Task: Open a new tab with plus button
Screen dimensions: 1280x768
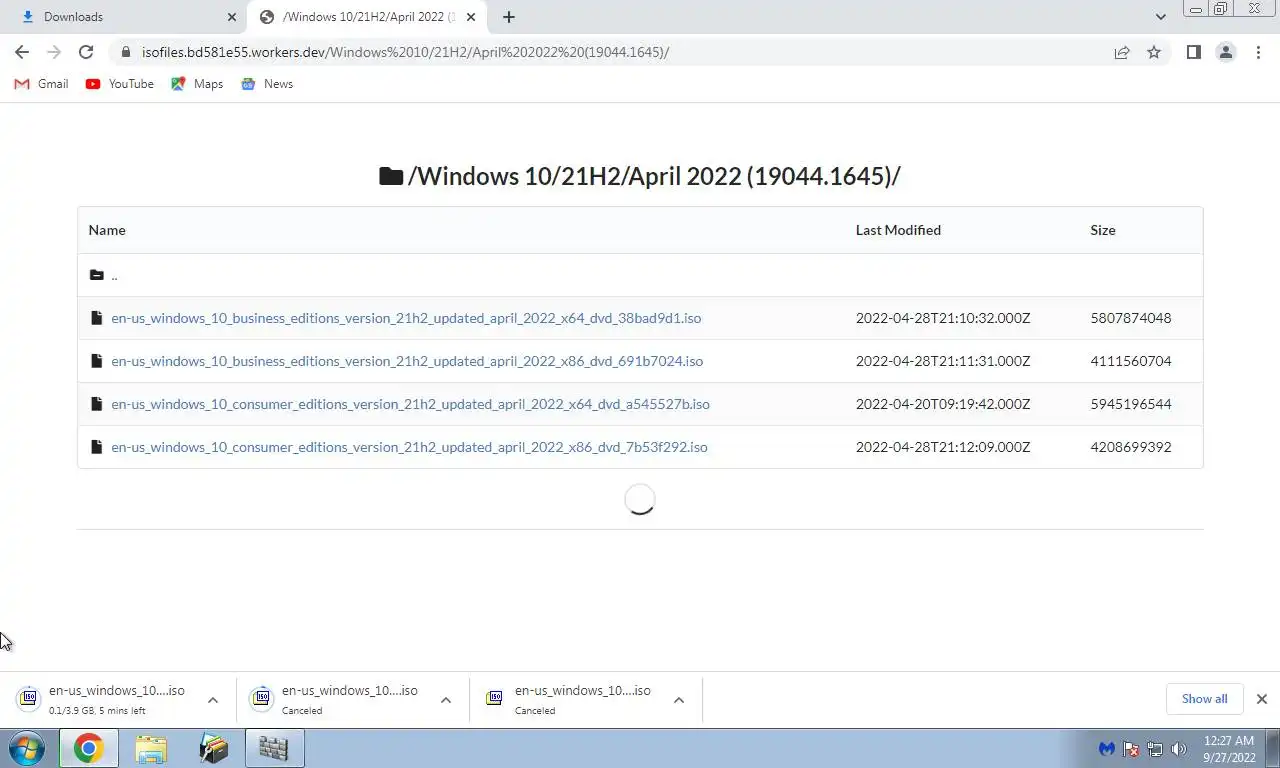Action: [x=509, y=17]
